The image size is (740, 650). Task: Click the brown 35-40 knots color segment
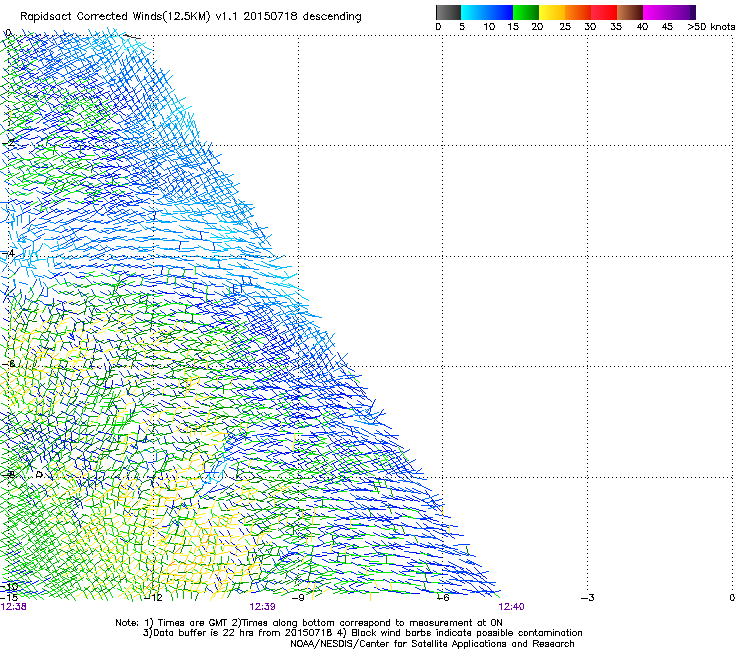[630, 12]
